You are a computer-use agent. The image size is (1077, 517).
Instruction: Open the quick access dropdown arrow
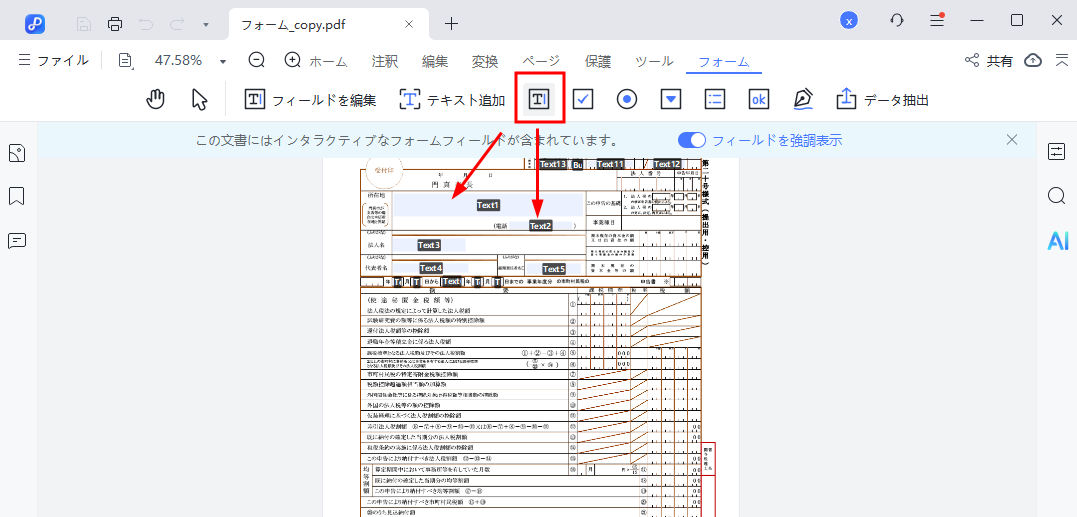(206, 25)
